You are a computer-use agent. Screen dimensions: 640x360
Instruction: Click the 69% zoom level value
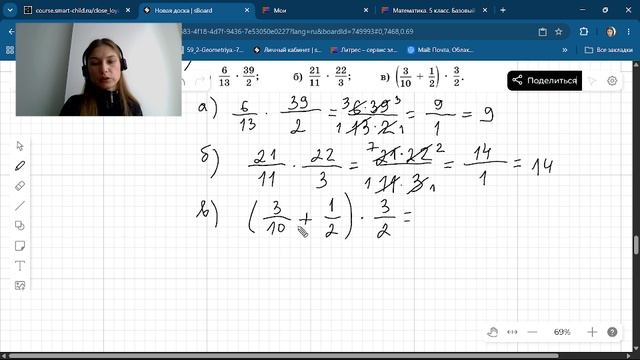point(562,332)
